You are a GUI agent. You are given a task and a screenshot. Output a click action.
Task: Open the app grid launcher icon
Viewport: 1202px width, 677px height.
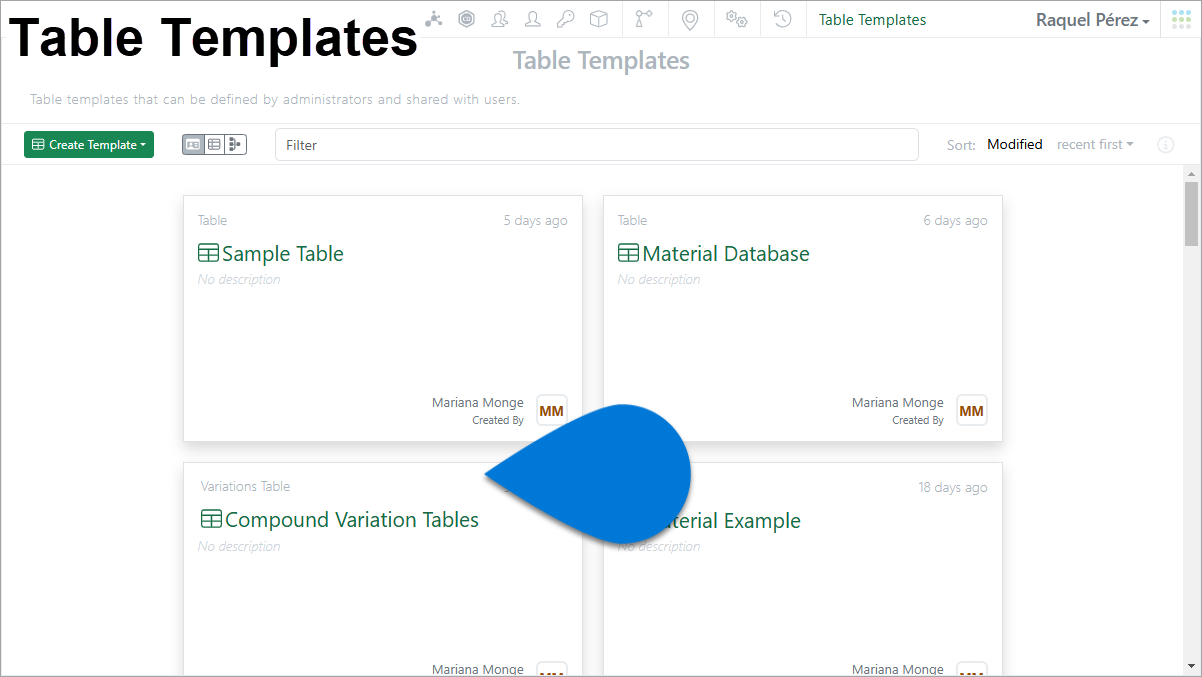1181,19
